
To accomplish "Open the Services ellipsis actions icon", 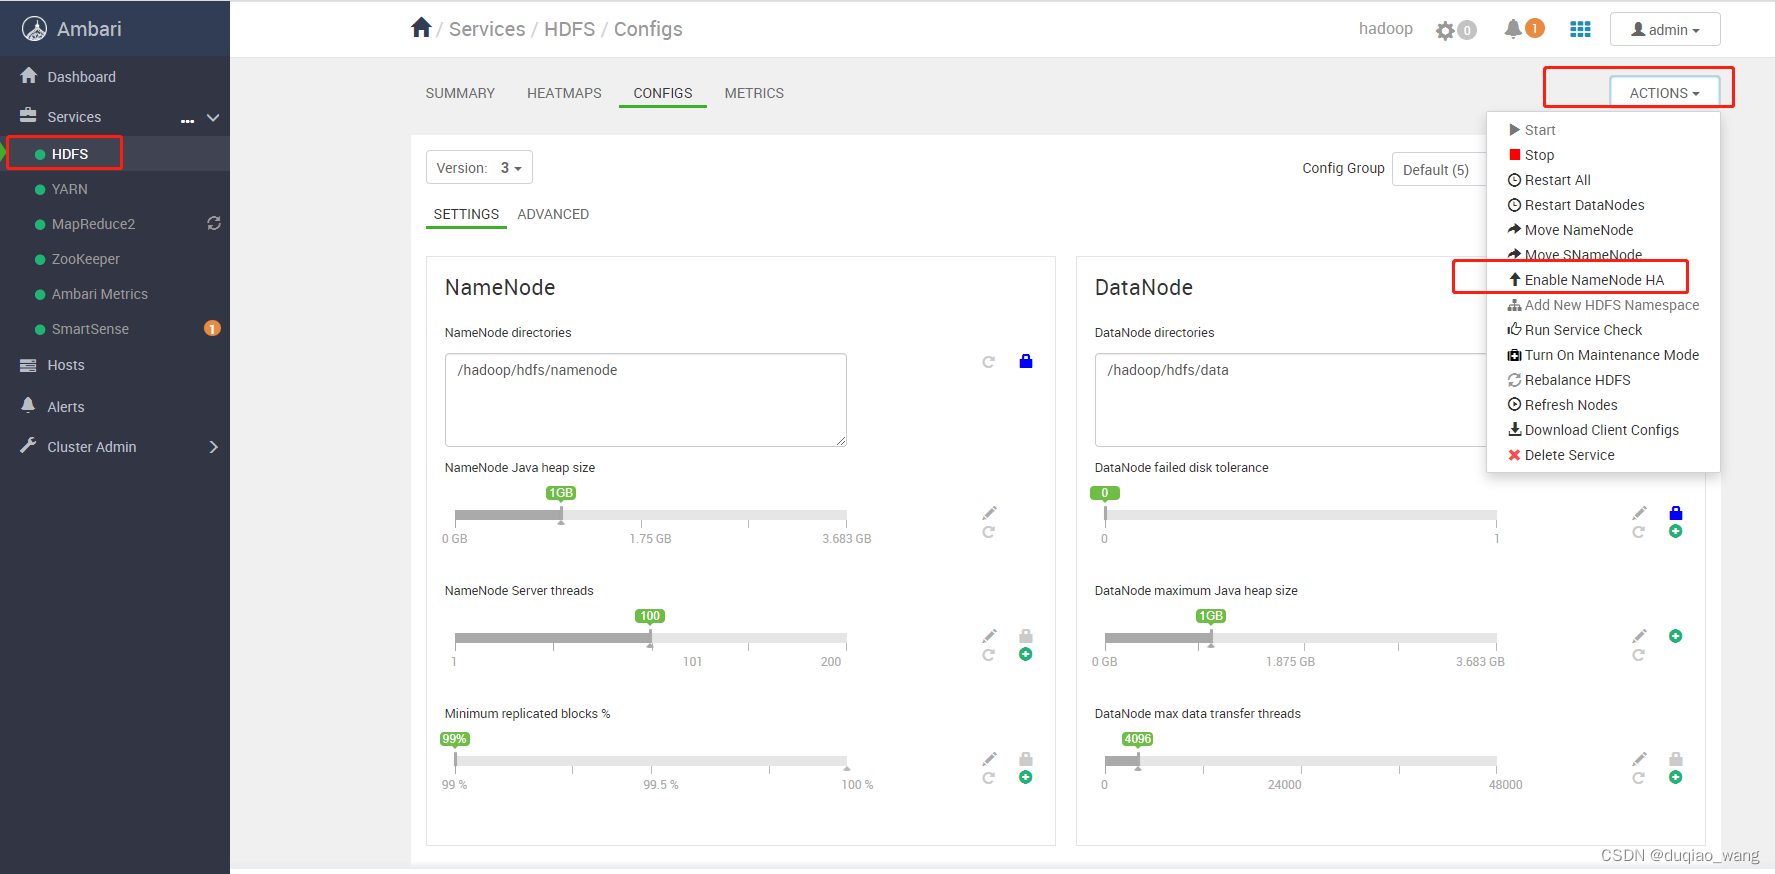I will [187, 119].
